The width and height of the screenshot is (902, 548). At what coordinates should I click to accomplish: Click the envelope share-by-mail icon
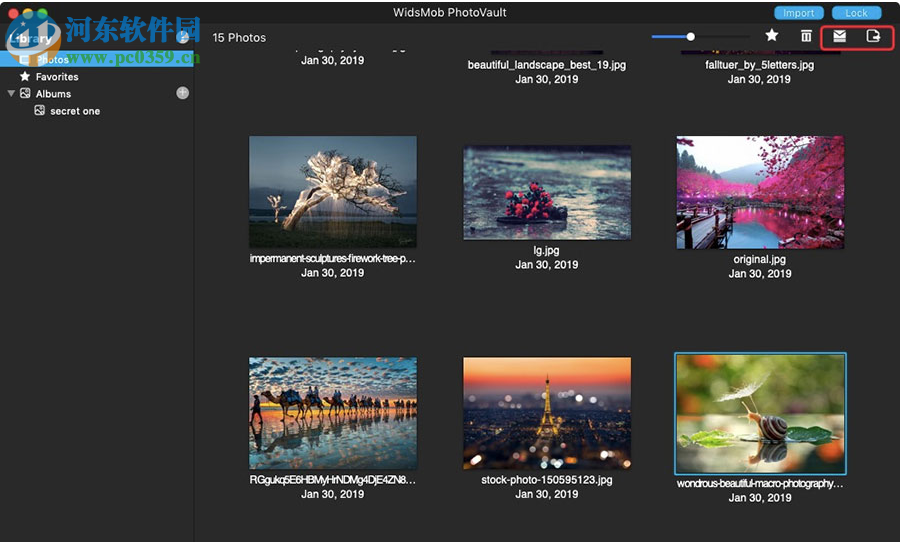(839, 36)
